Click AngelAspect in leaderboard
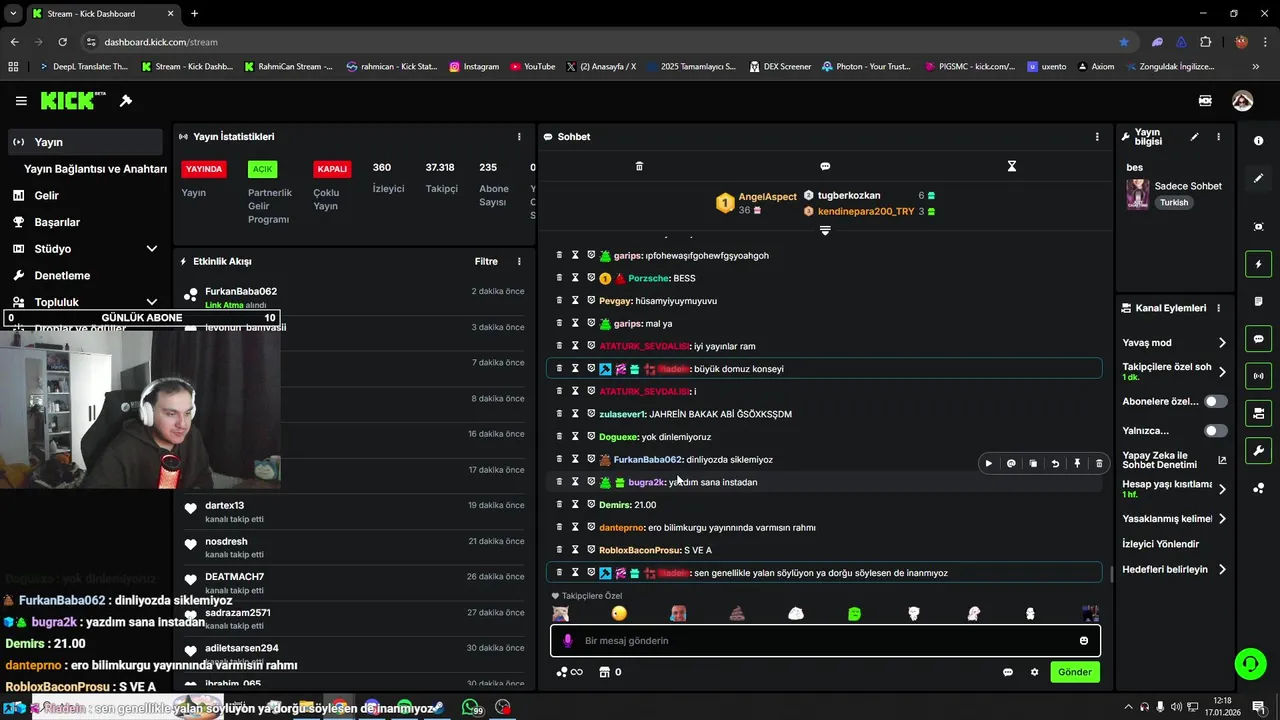Screen dimensions: 1280x720 (x=767, y=197)
